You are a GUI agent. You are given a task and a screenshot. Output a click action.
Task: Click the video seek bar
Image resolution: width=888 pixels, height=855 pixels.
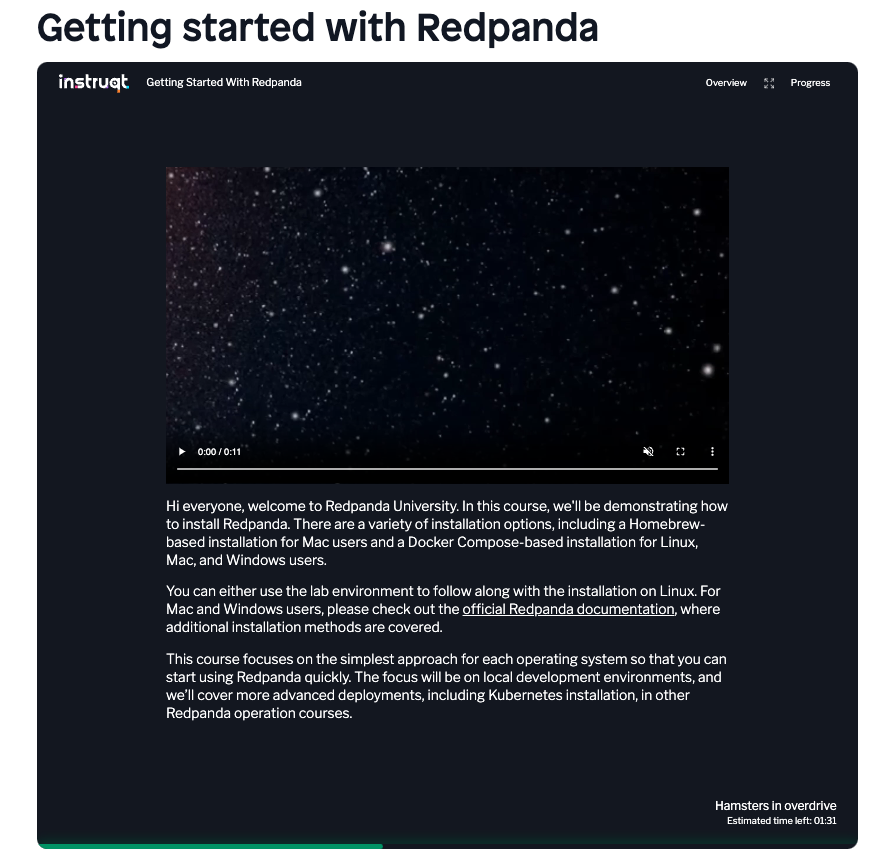447,469
